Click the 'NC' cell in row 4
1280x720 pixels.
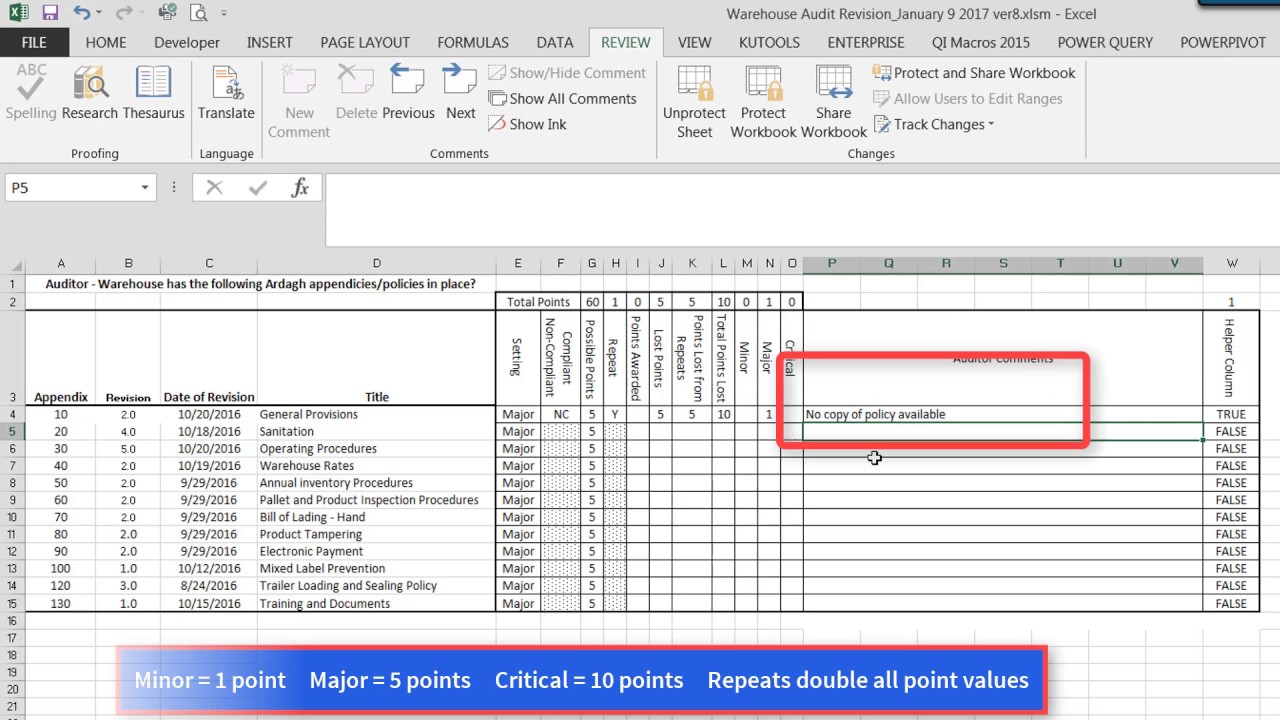click(561, 414)
